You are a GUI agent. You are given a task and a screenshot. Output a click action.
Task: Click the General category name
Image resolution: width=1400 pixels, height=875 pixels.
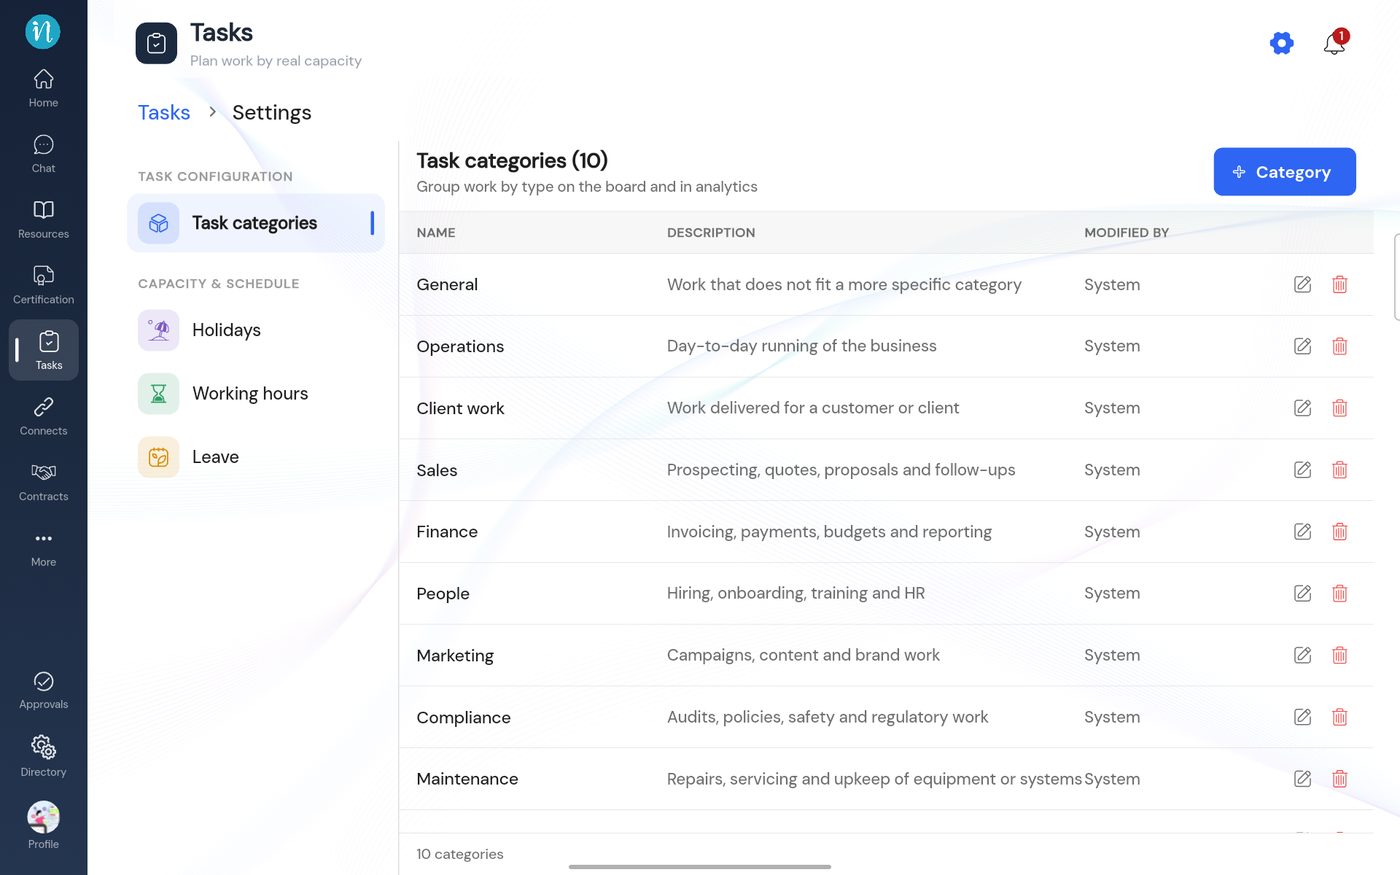[447, 285]
